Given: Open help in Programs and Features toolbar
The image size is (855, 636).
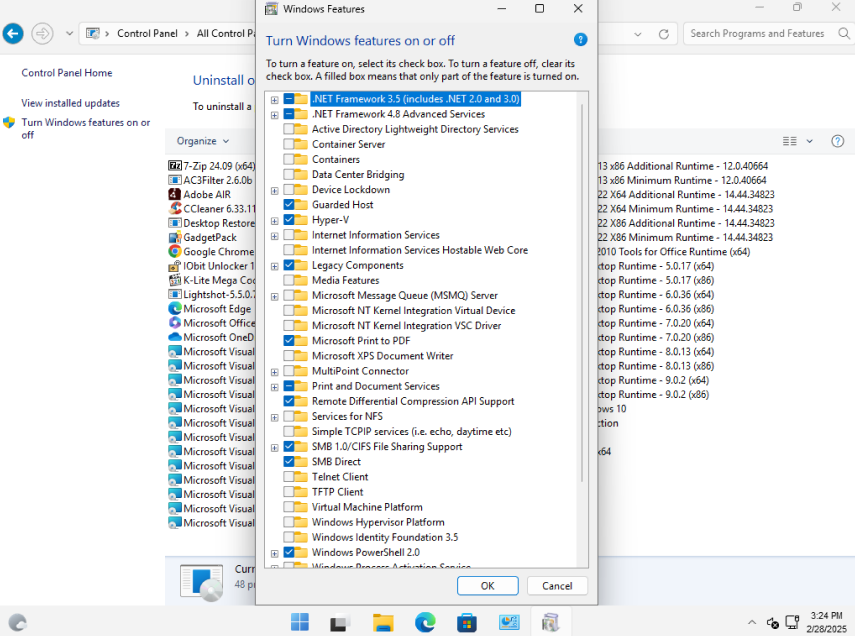Looking at the screenshot, I should tap(838, 141).
